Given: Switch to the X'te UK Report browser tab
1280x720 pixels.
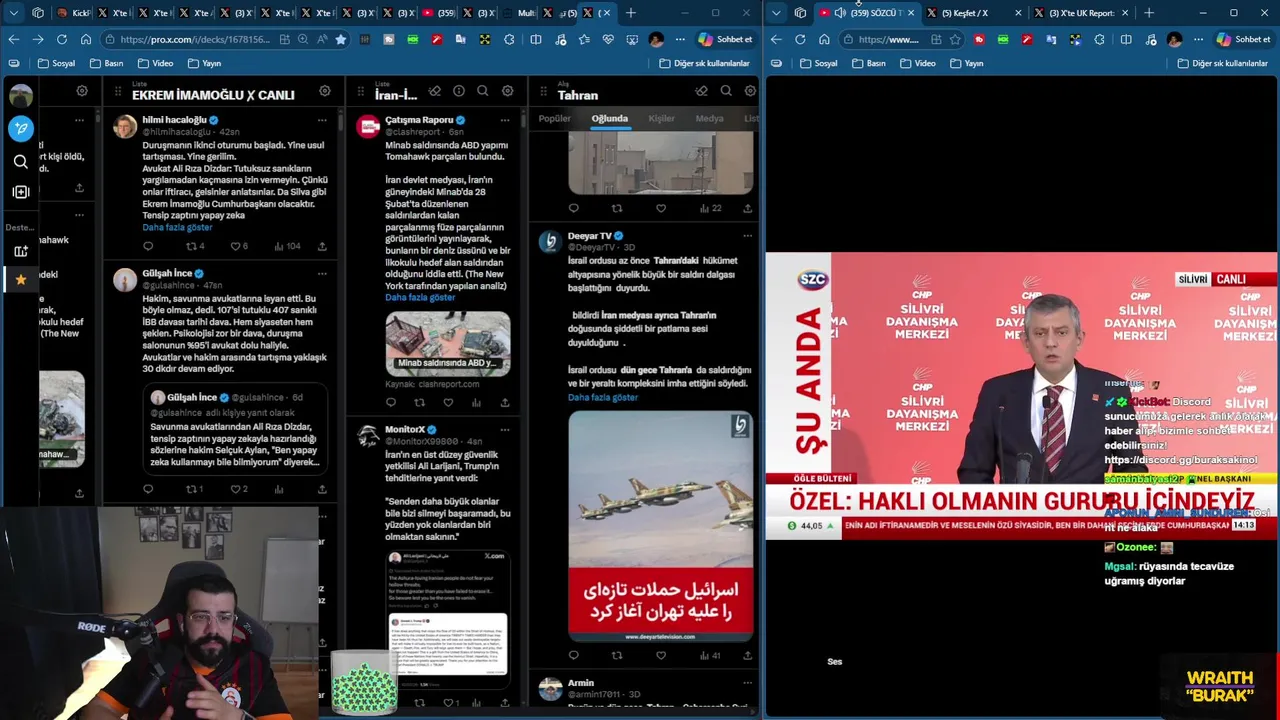Looking at the screenshot, I should click(x=1080, y=13).
